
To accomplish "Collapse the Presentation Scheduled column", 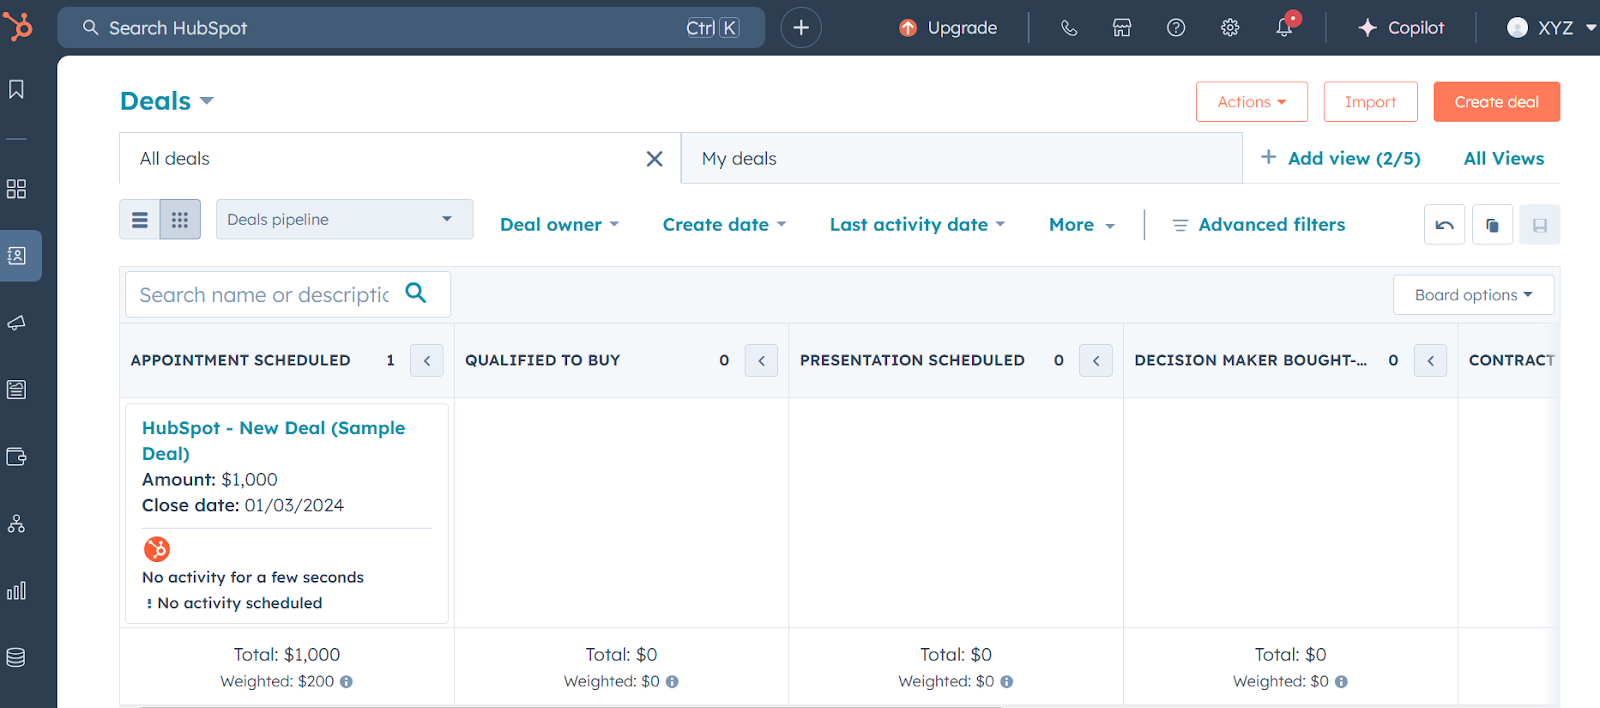I will coord(1096,360).
